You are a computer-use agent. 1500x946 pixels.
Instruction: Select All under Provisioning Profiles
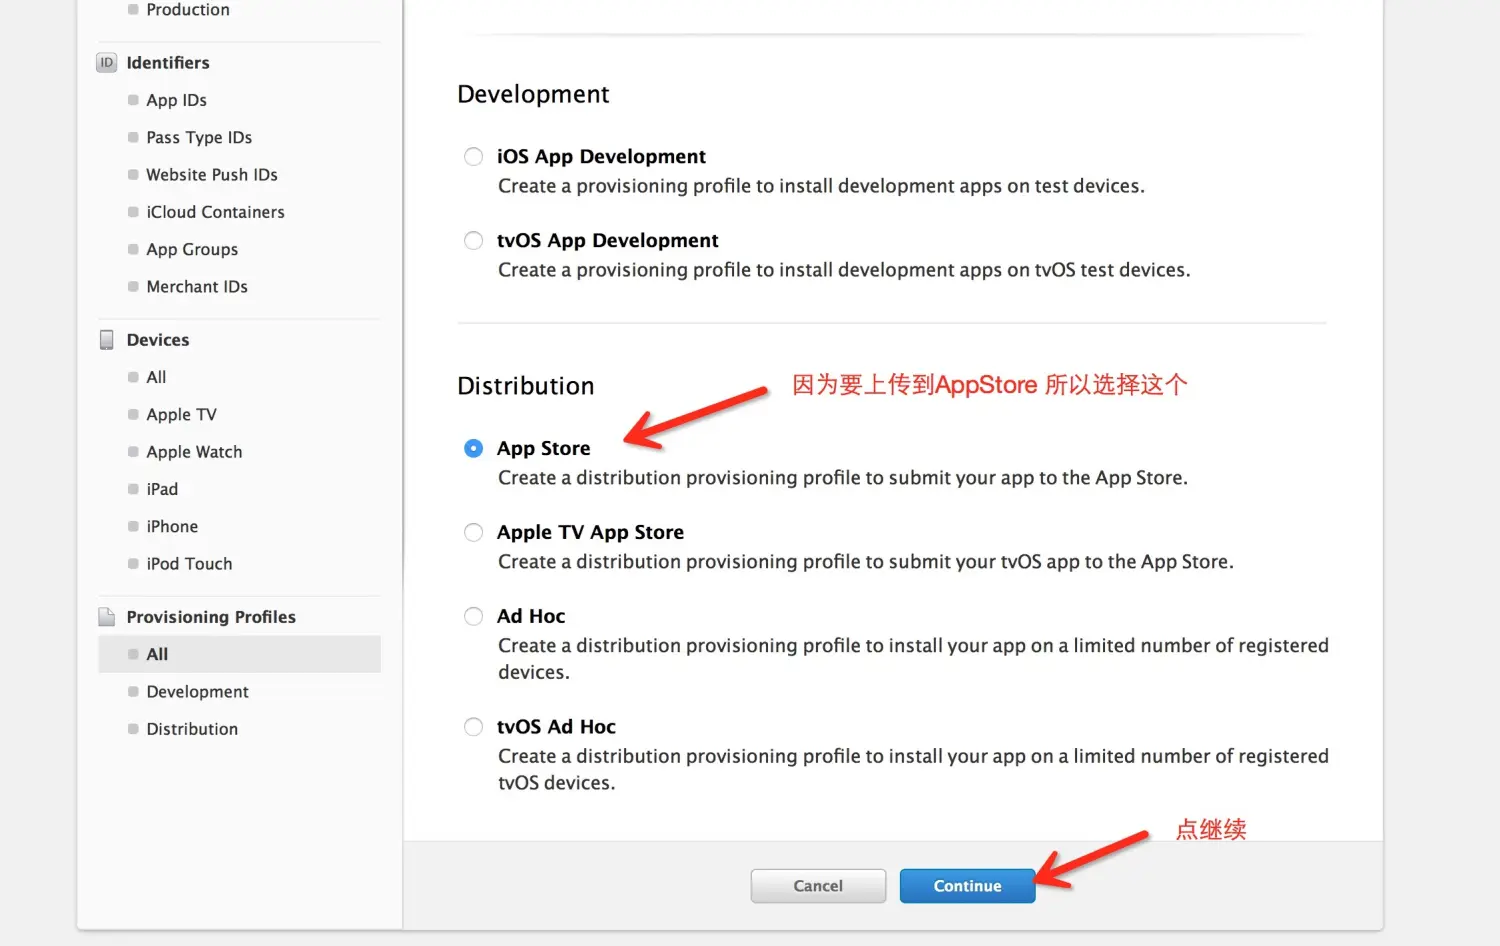[x=239, y=654]
